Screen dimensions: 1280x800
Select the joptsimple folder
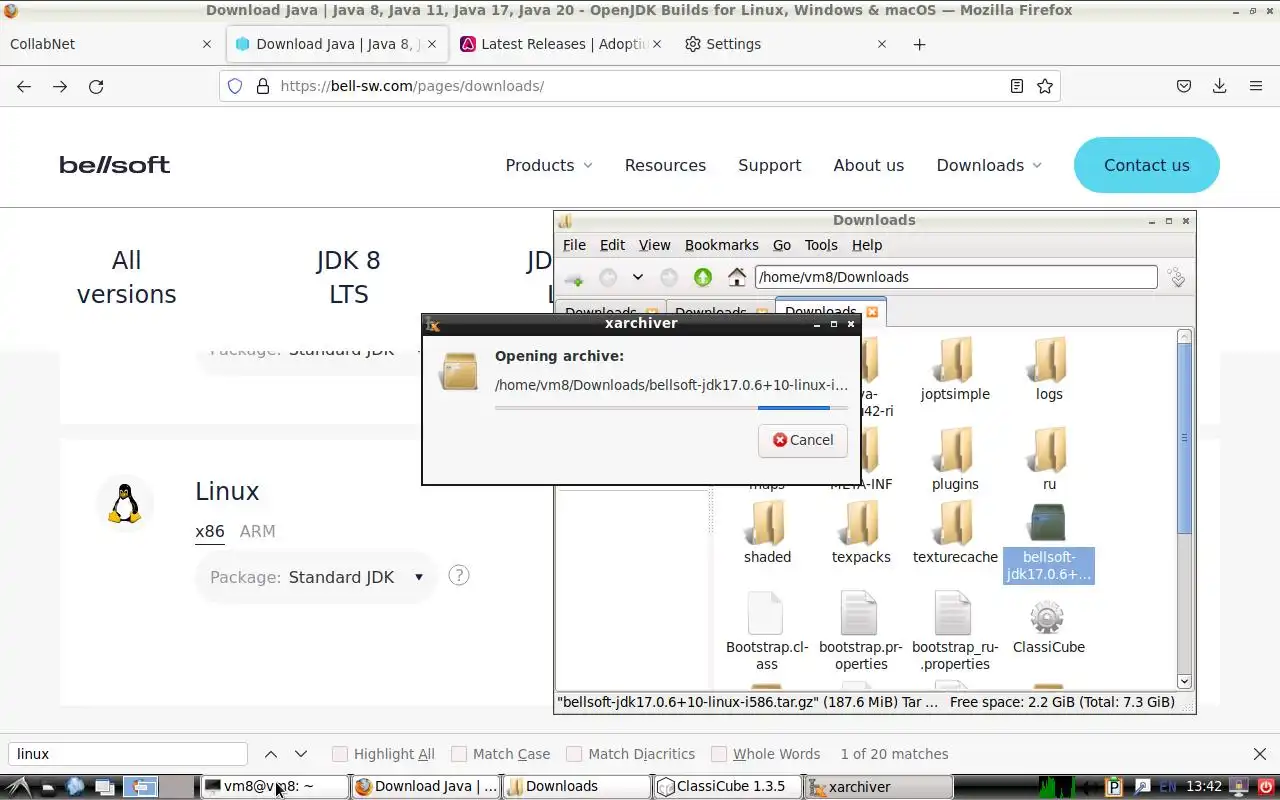point(955,370)
